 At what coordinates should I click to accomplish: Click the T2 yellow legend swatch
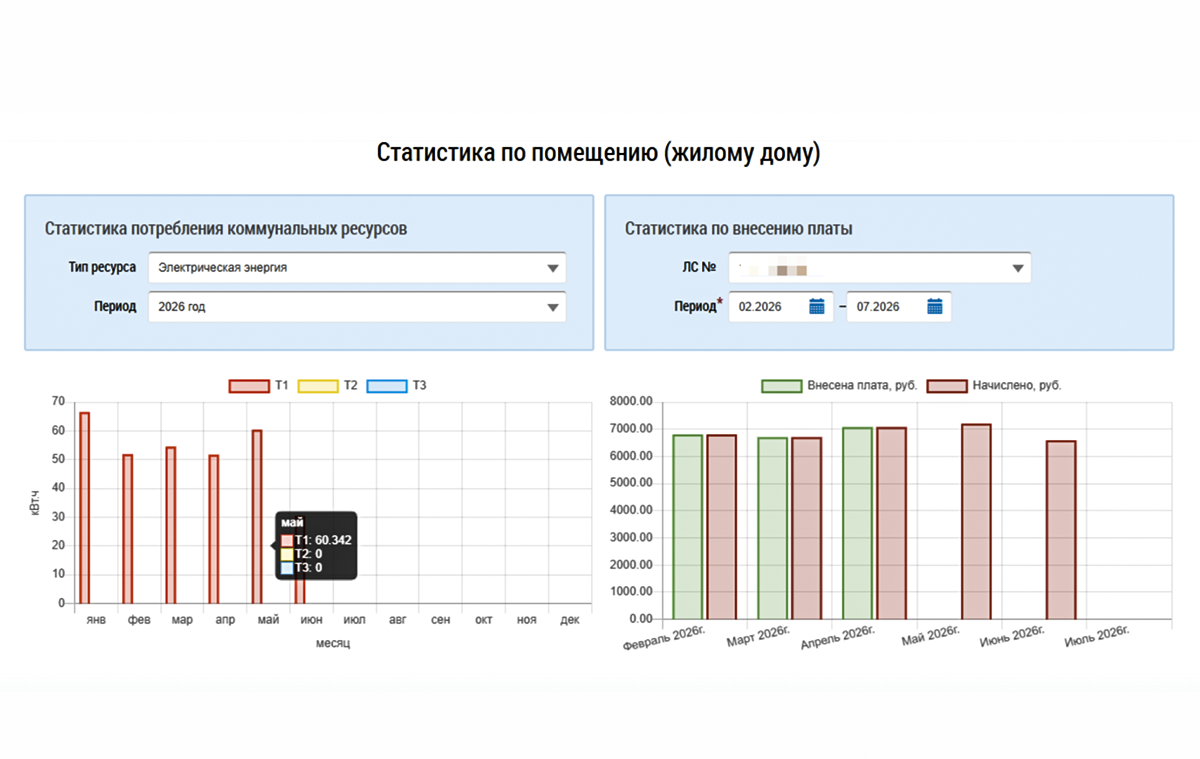tap(318, 385)
